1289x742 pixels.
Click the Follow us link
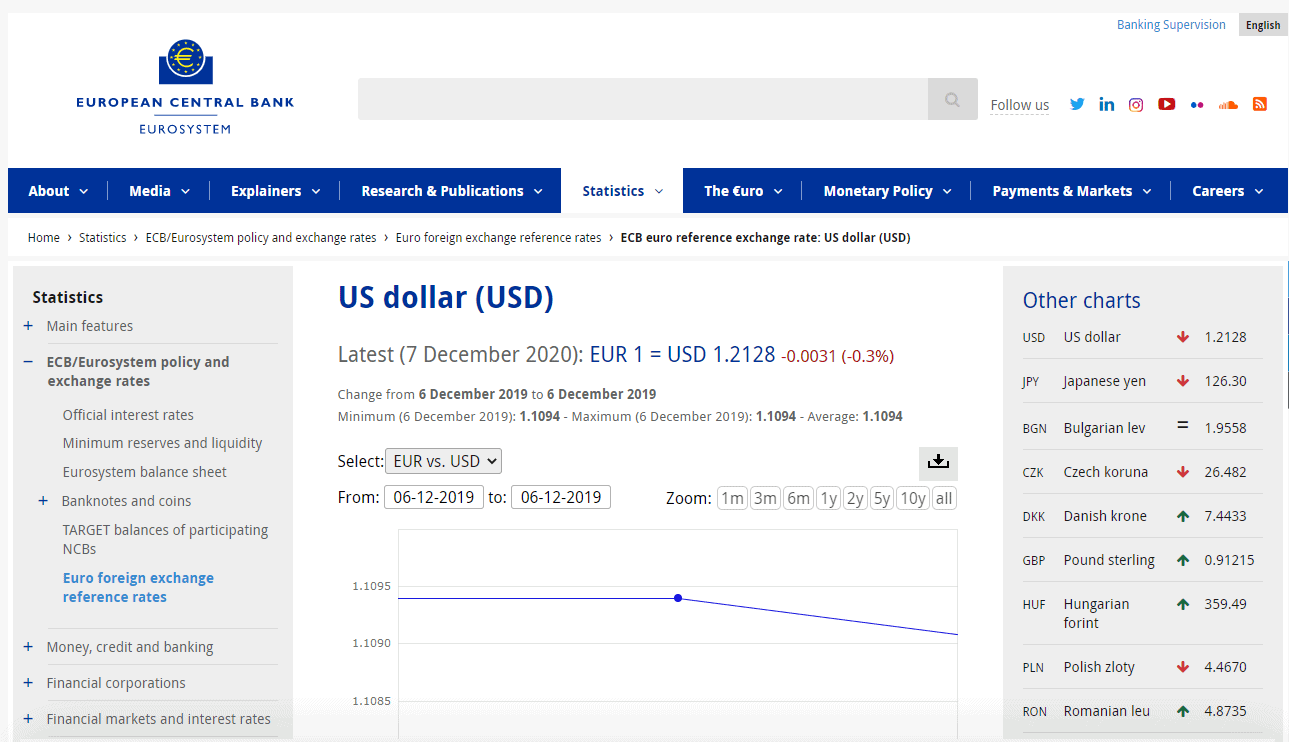(1020, 105)
